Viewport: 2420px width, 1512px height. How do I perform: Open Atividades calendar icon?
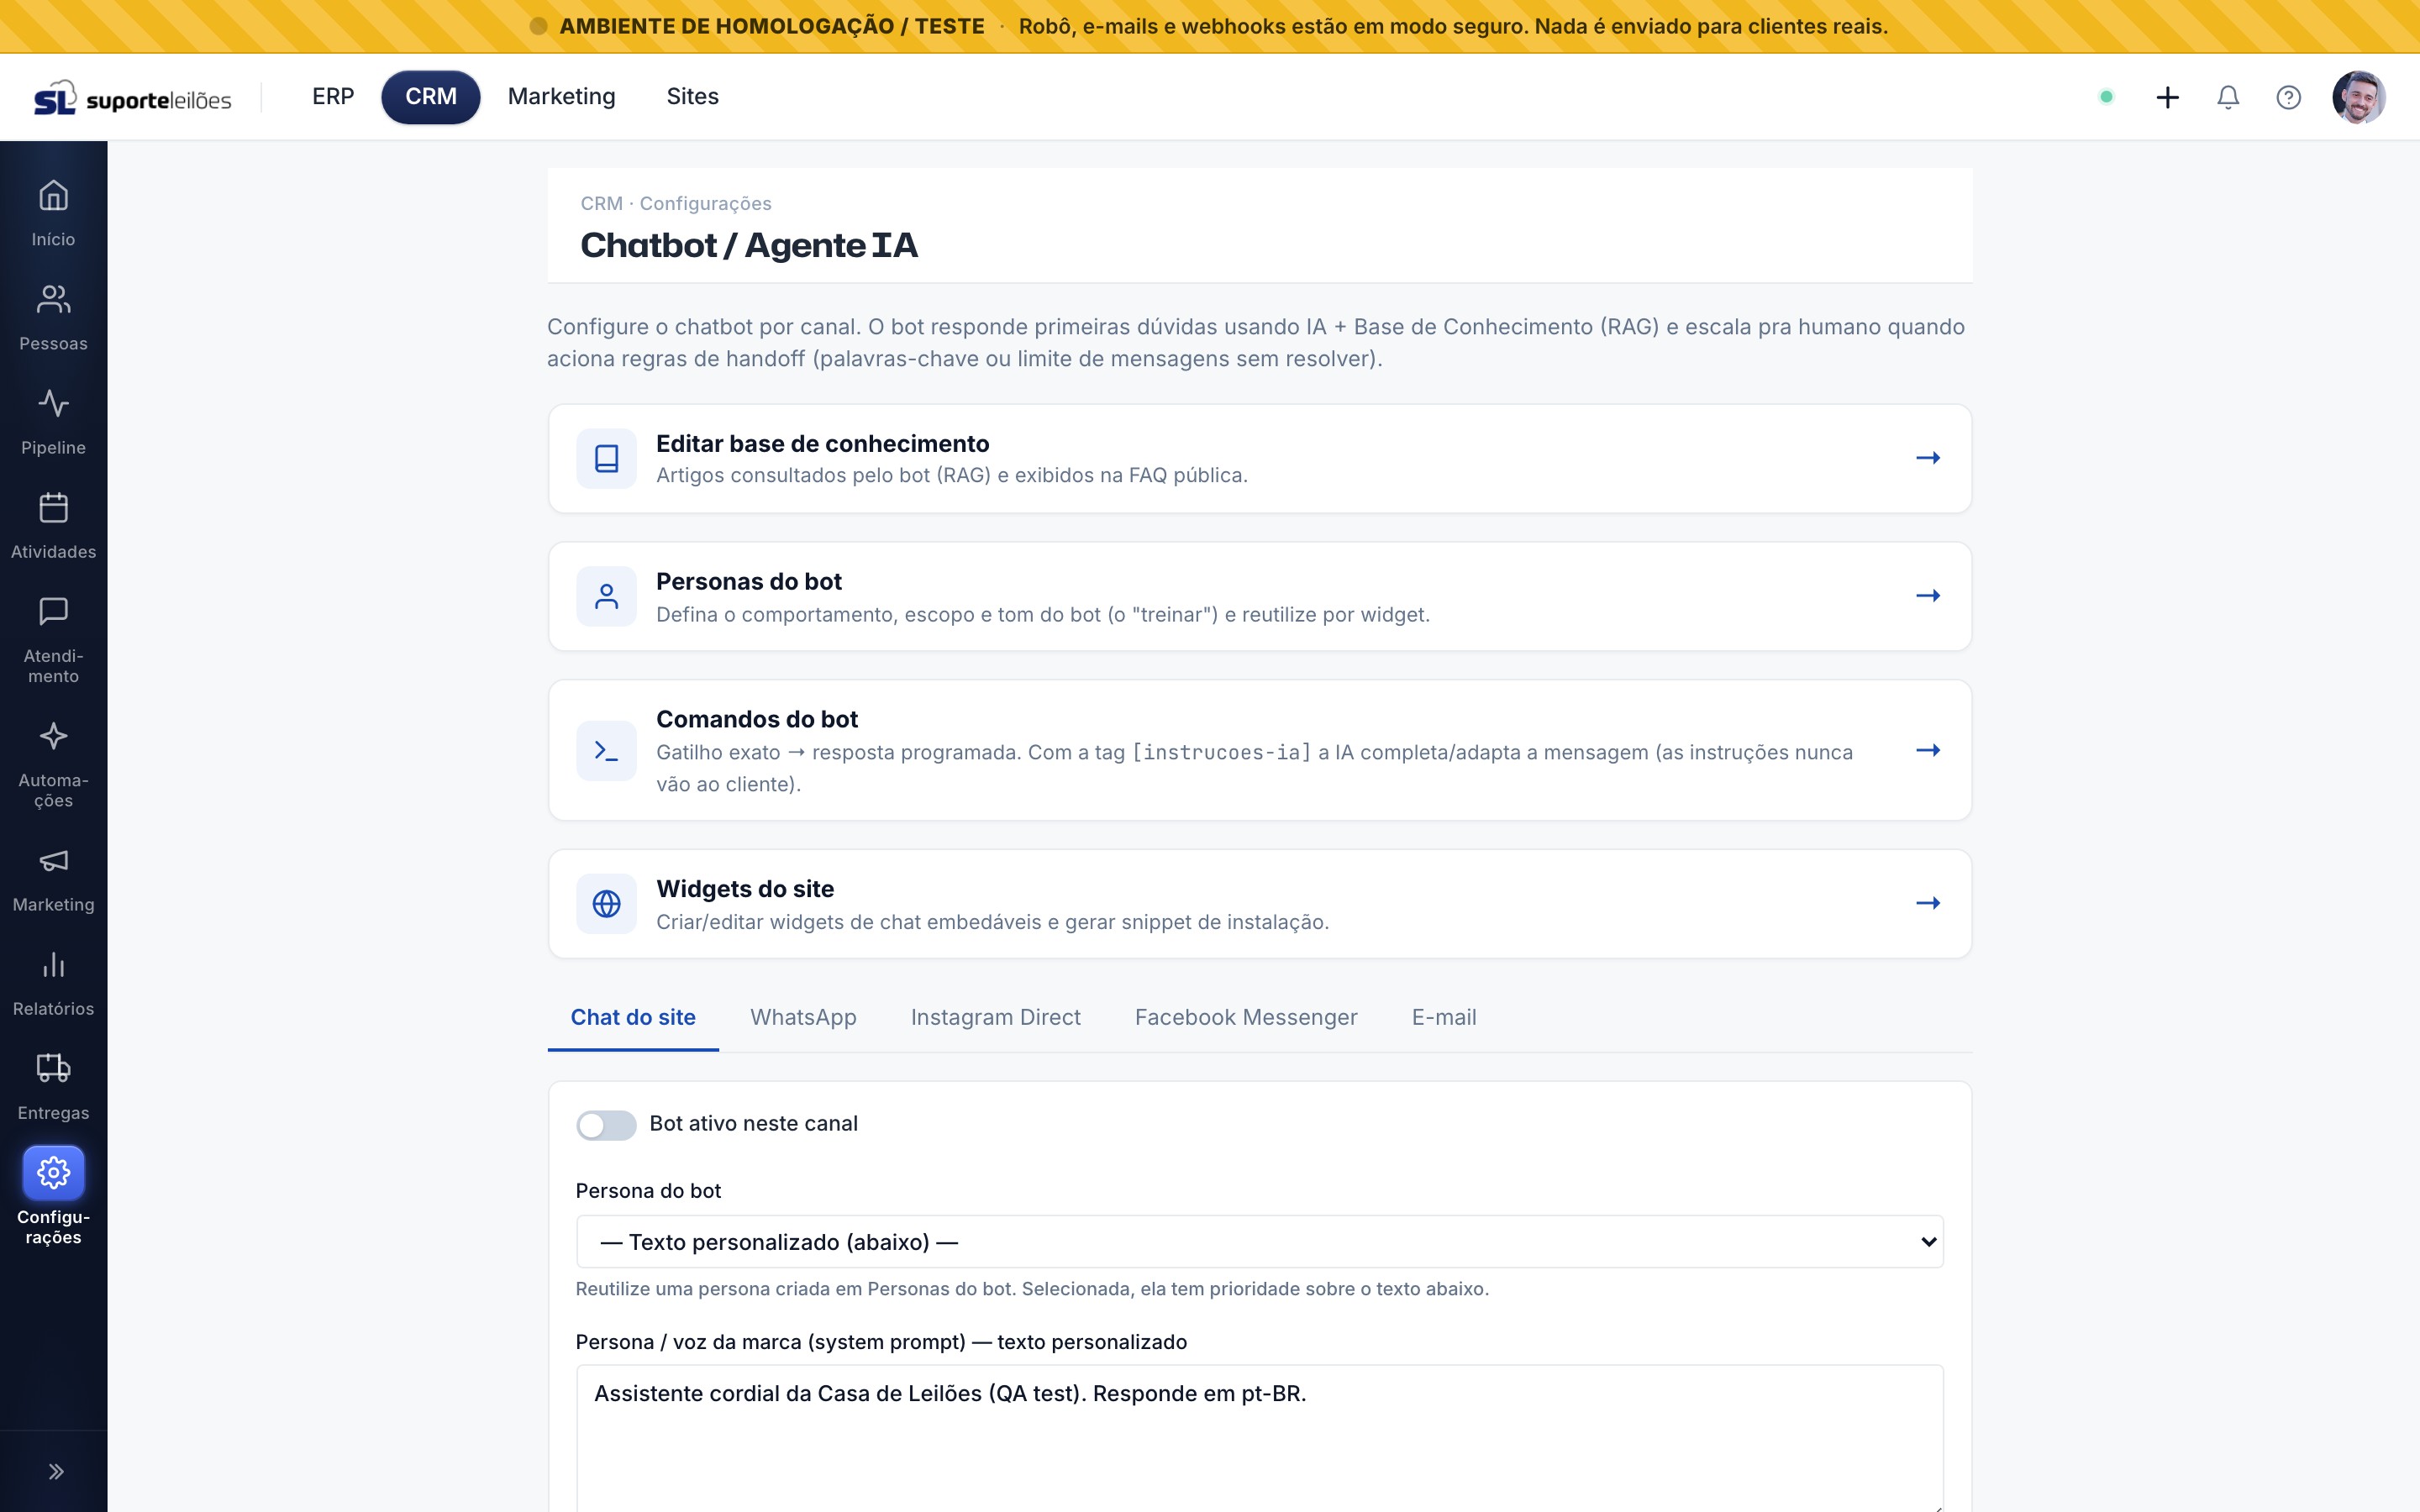[x=53, y=507]
